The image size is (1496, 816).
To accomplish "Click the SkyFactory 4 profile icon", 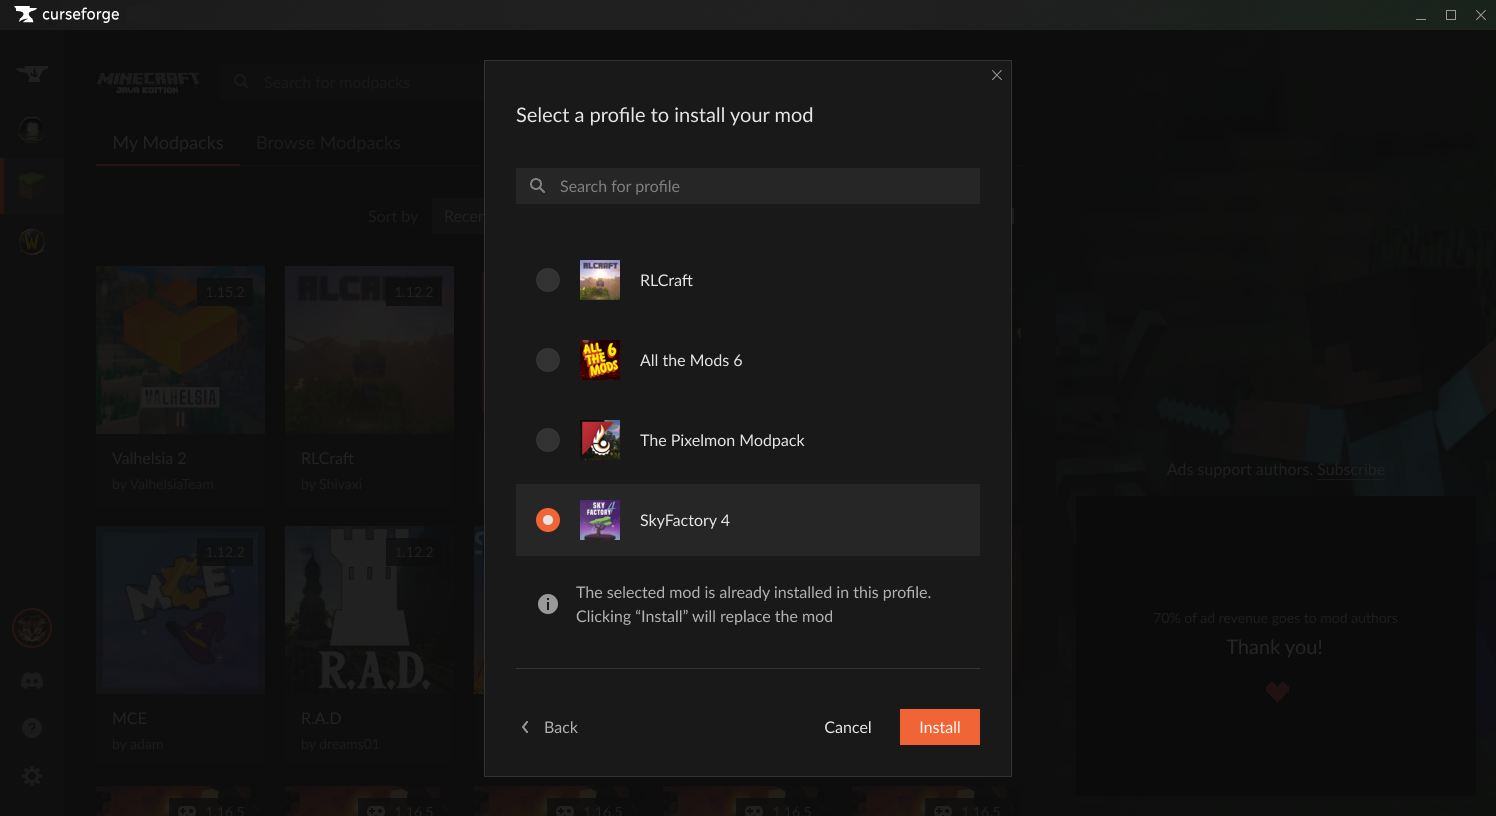I will [x=600, y=520].
